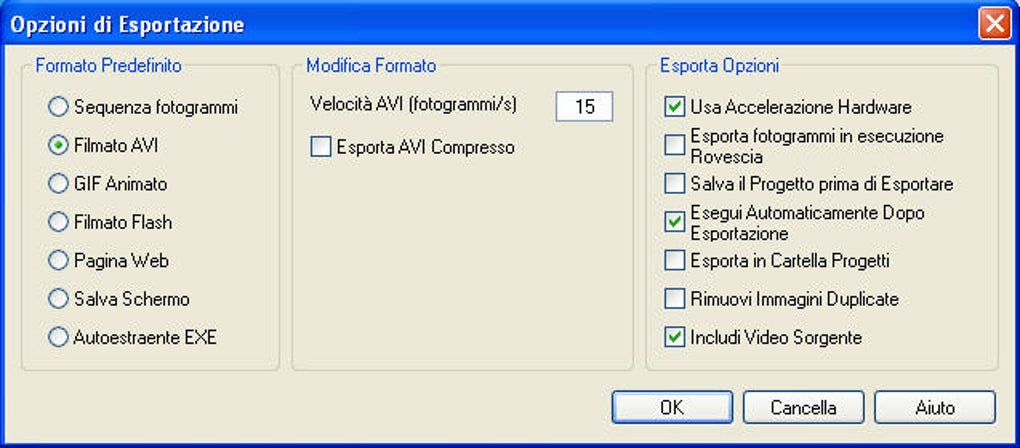The width and height of the screenshot is (1020, 448).
Task: Enable Esporta fotogrammi in esecuzione Rovescia
Action: 675,145
